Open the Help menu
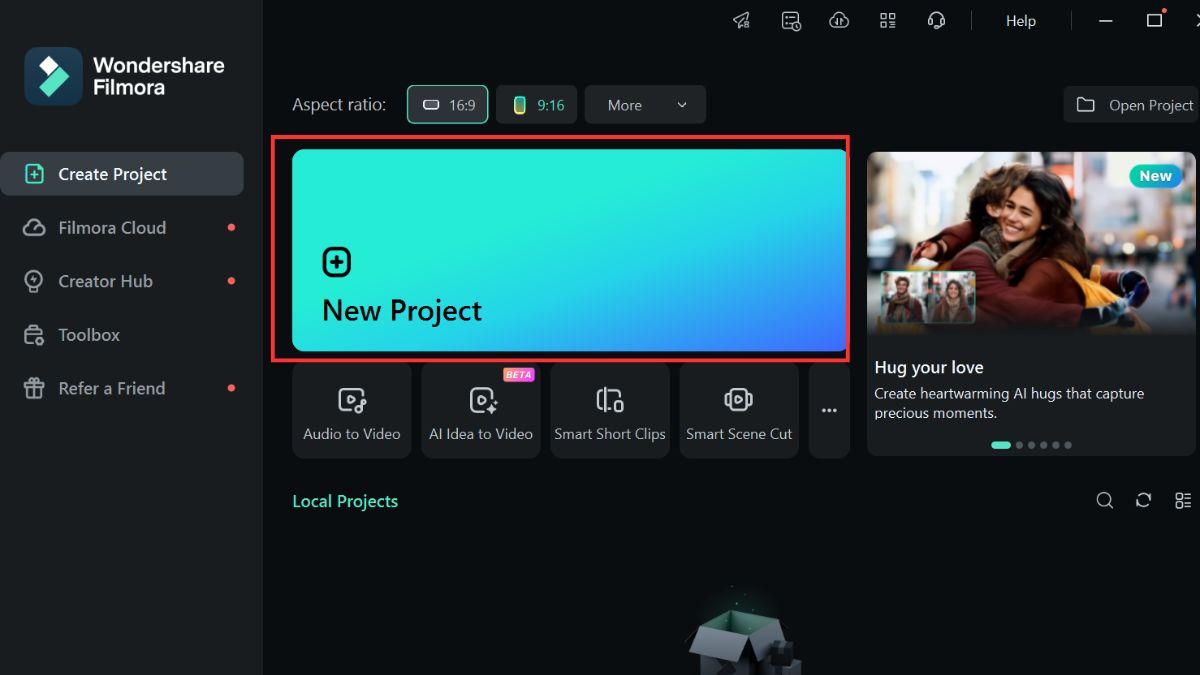 1021,21
